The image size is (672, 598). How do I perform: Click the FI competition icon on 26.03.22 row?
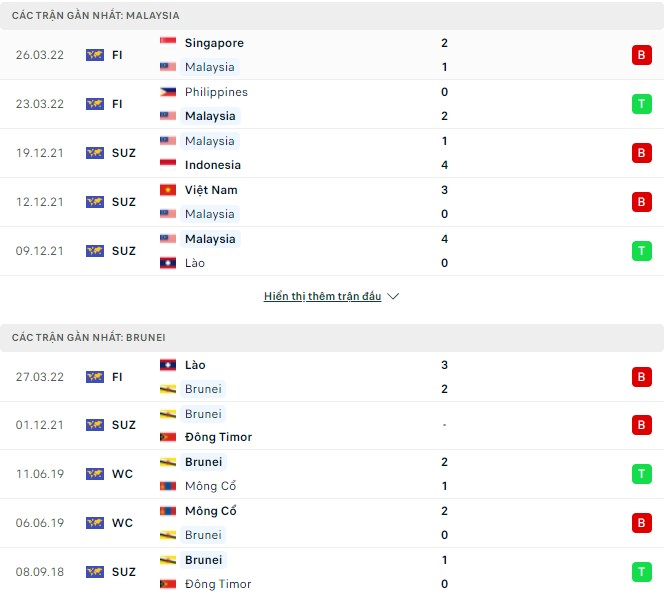95,55
